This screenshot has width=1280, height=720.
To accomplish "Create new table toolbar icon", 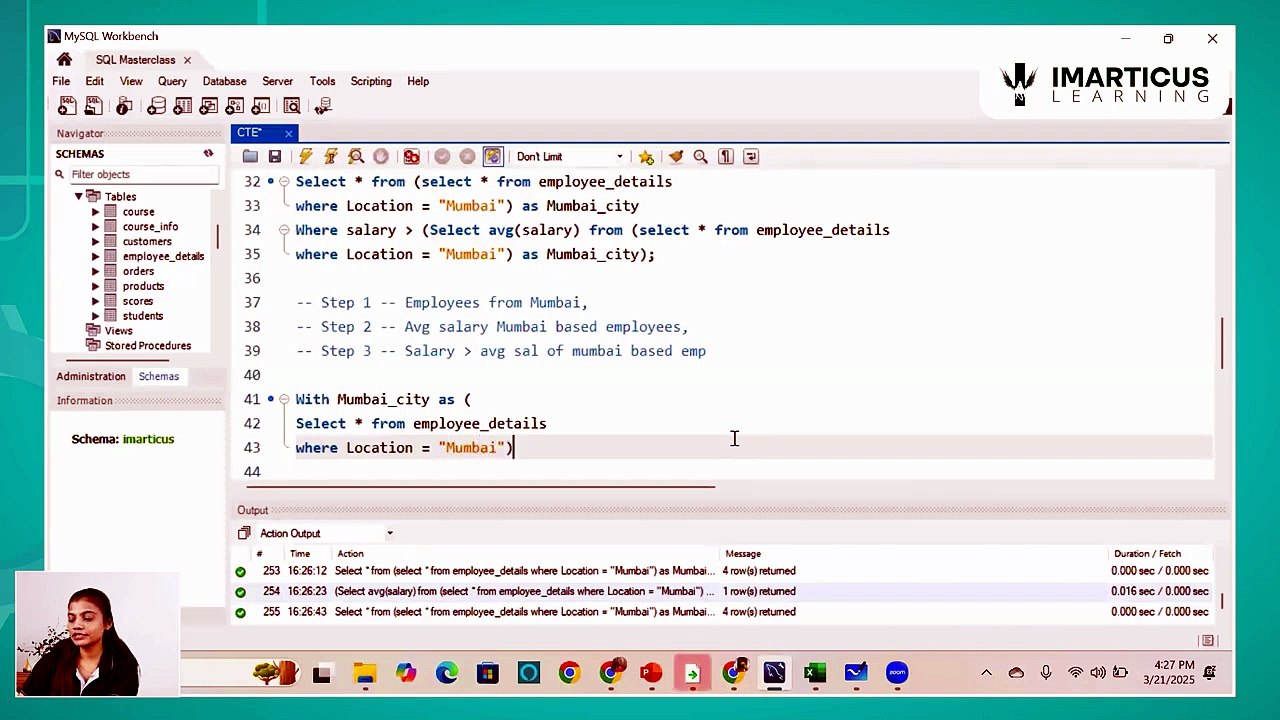I will 183,105.
